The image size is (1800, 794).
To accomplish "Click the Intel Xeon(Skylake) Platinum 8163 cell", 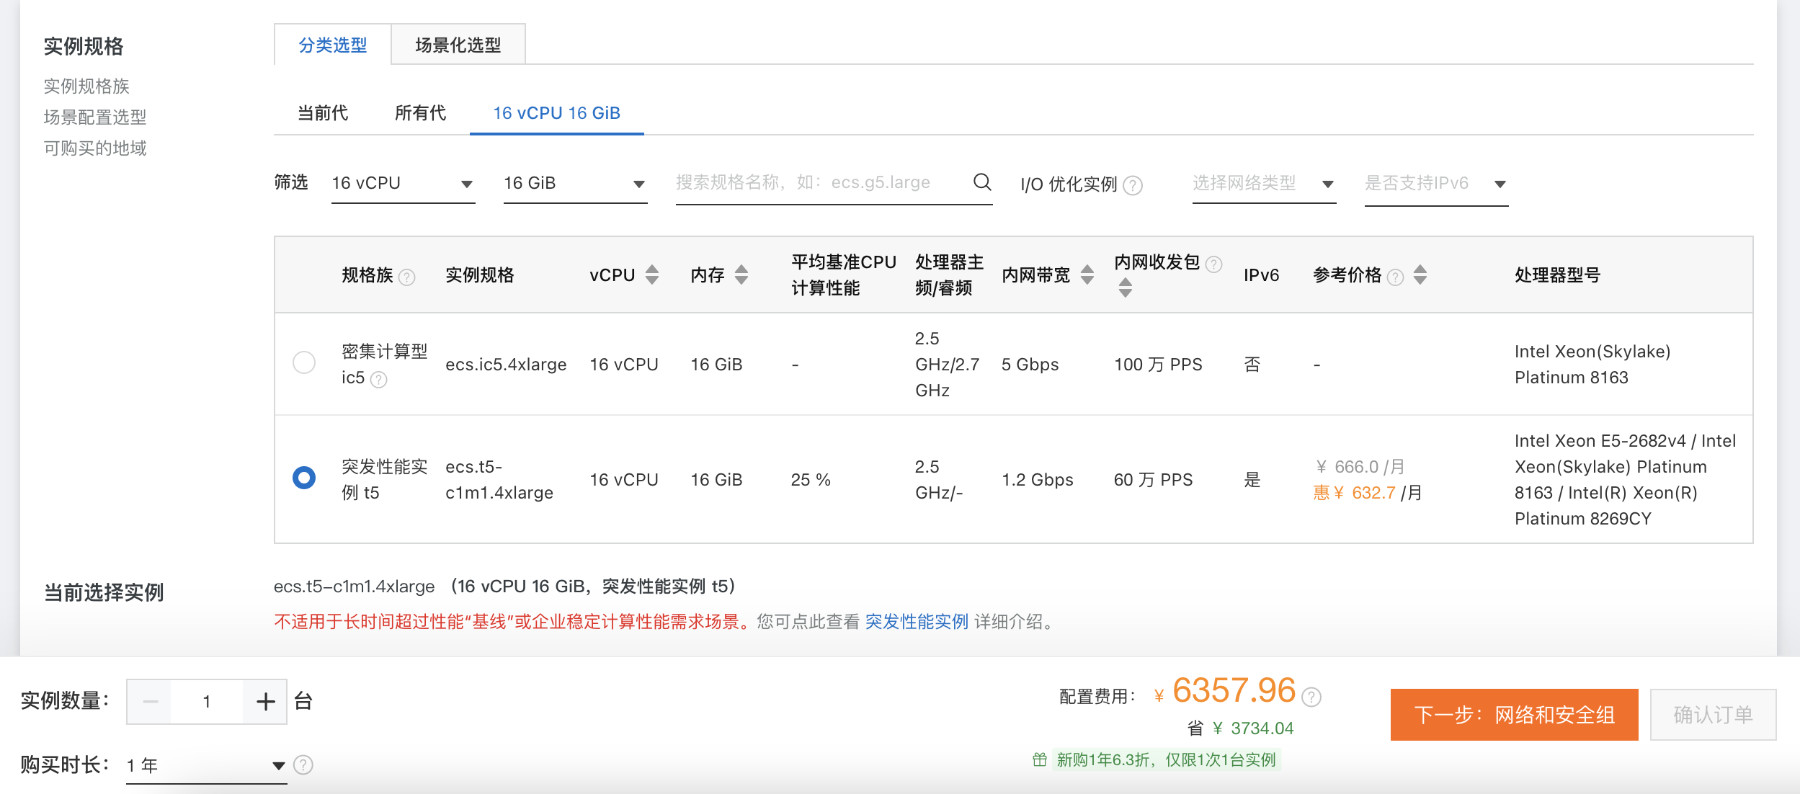I will coord(1592,364).
